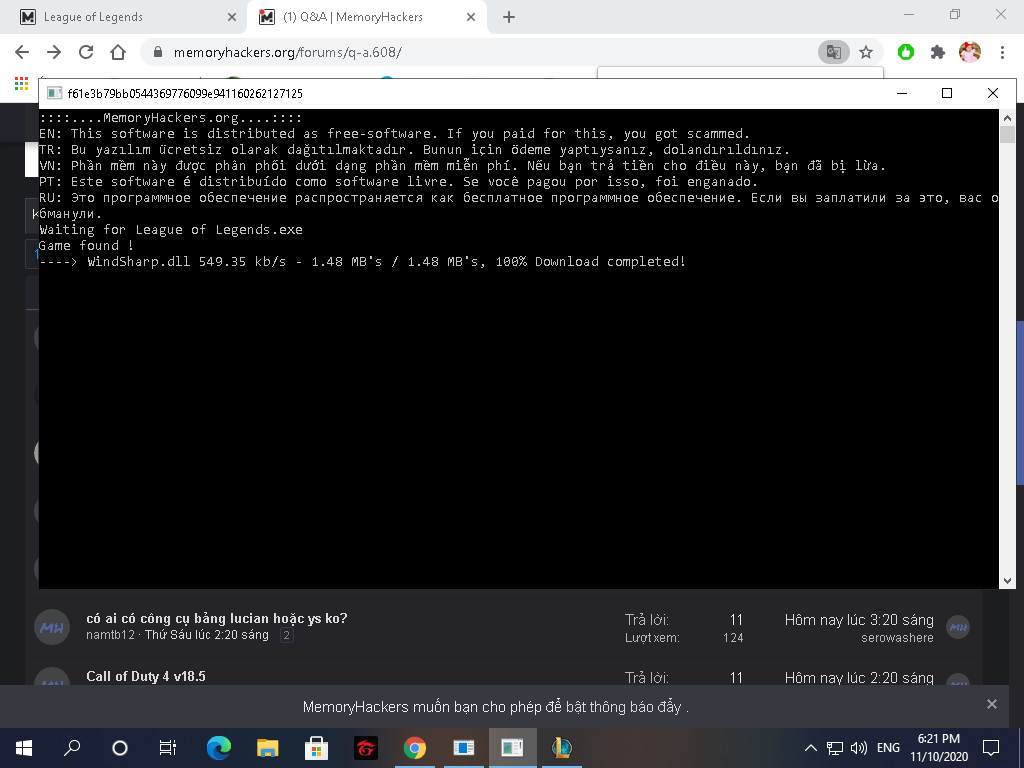Open the blue window app on taskbar

464,748
